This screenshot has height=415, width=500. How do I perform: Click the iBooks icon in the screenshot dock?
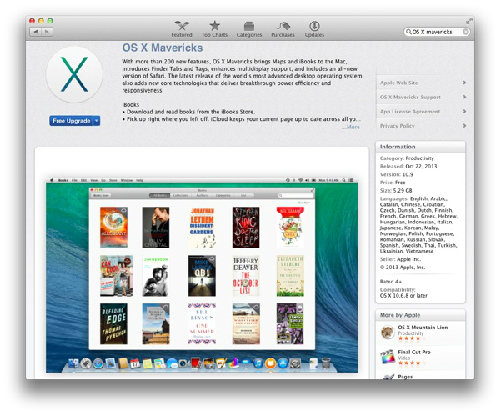270,363
